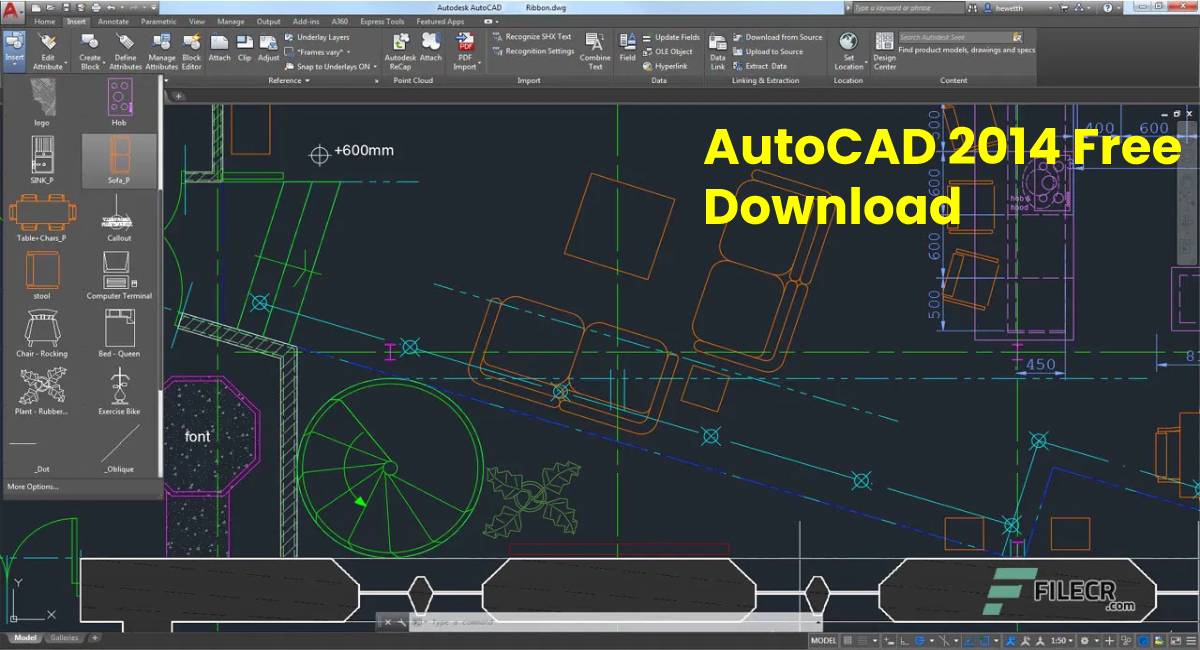This screenshot has height=650, width=1200.
Task: Toggle MODEL space button in status bar
Action: pyautogui.click(x=823, y=641)
